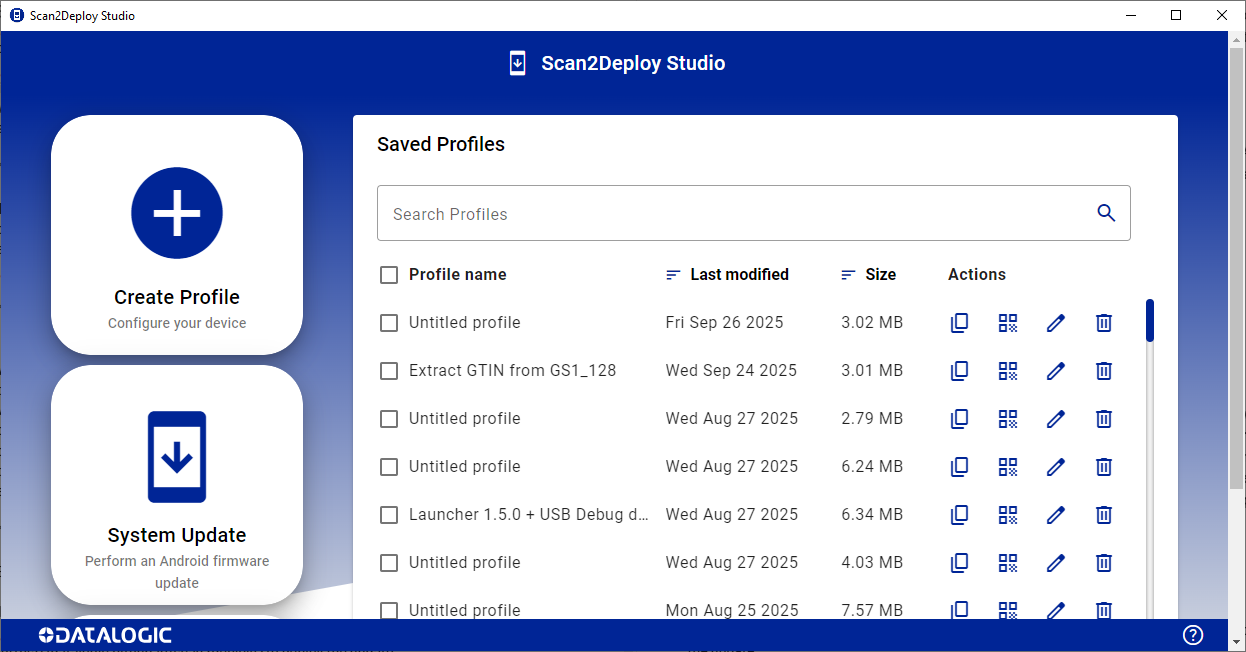Duplicate the Launcher 1.5.0 profile

point(959,515)
